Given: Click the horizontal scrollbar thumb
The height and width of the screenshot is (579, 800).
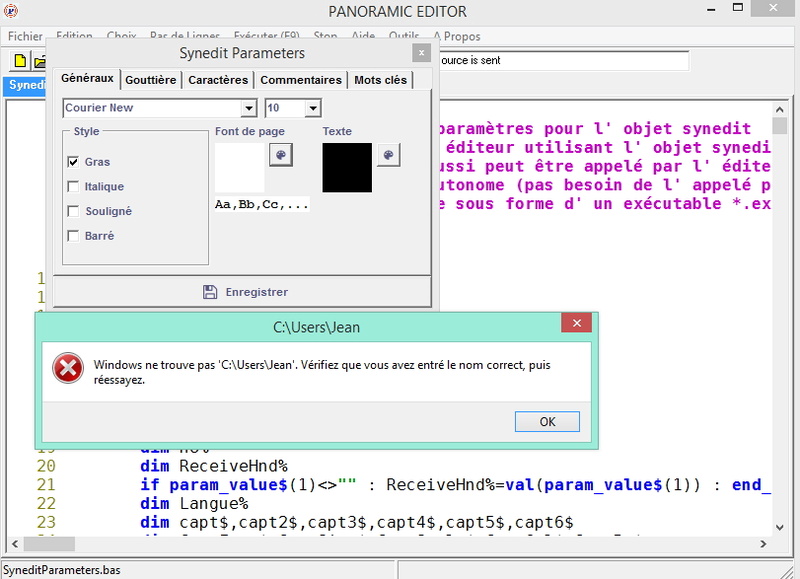Looking at the screenshot, I should [x=49, y=544].
